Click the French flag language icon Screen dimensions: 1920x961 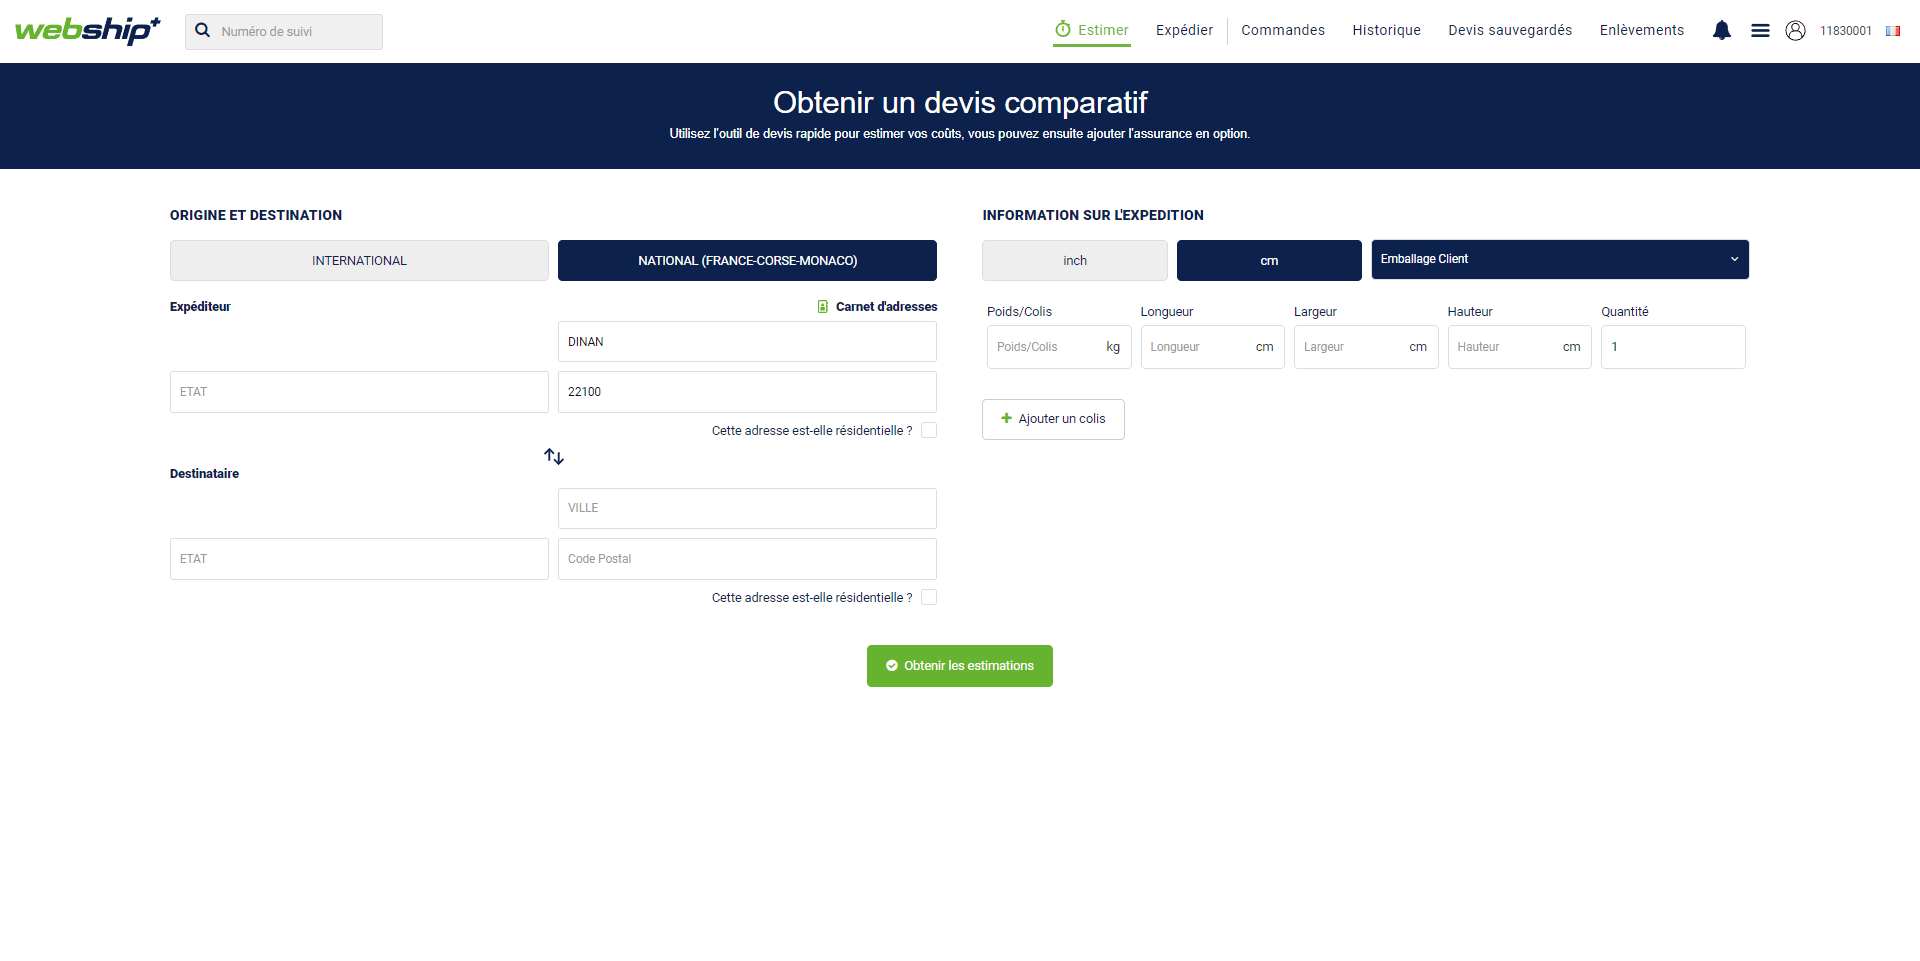click(x=1893, y=30)
